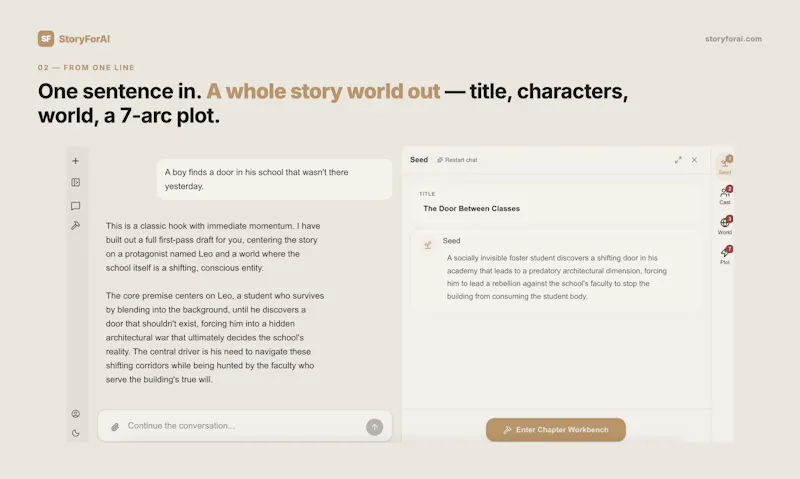Click the Continue the conversation input field
This screenshot has width=800, height=479.
(x=245, y=426)
